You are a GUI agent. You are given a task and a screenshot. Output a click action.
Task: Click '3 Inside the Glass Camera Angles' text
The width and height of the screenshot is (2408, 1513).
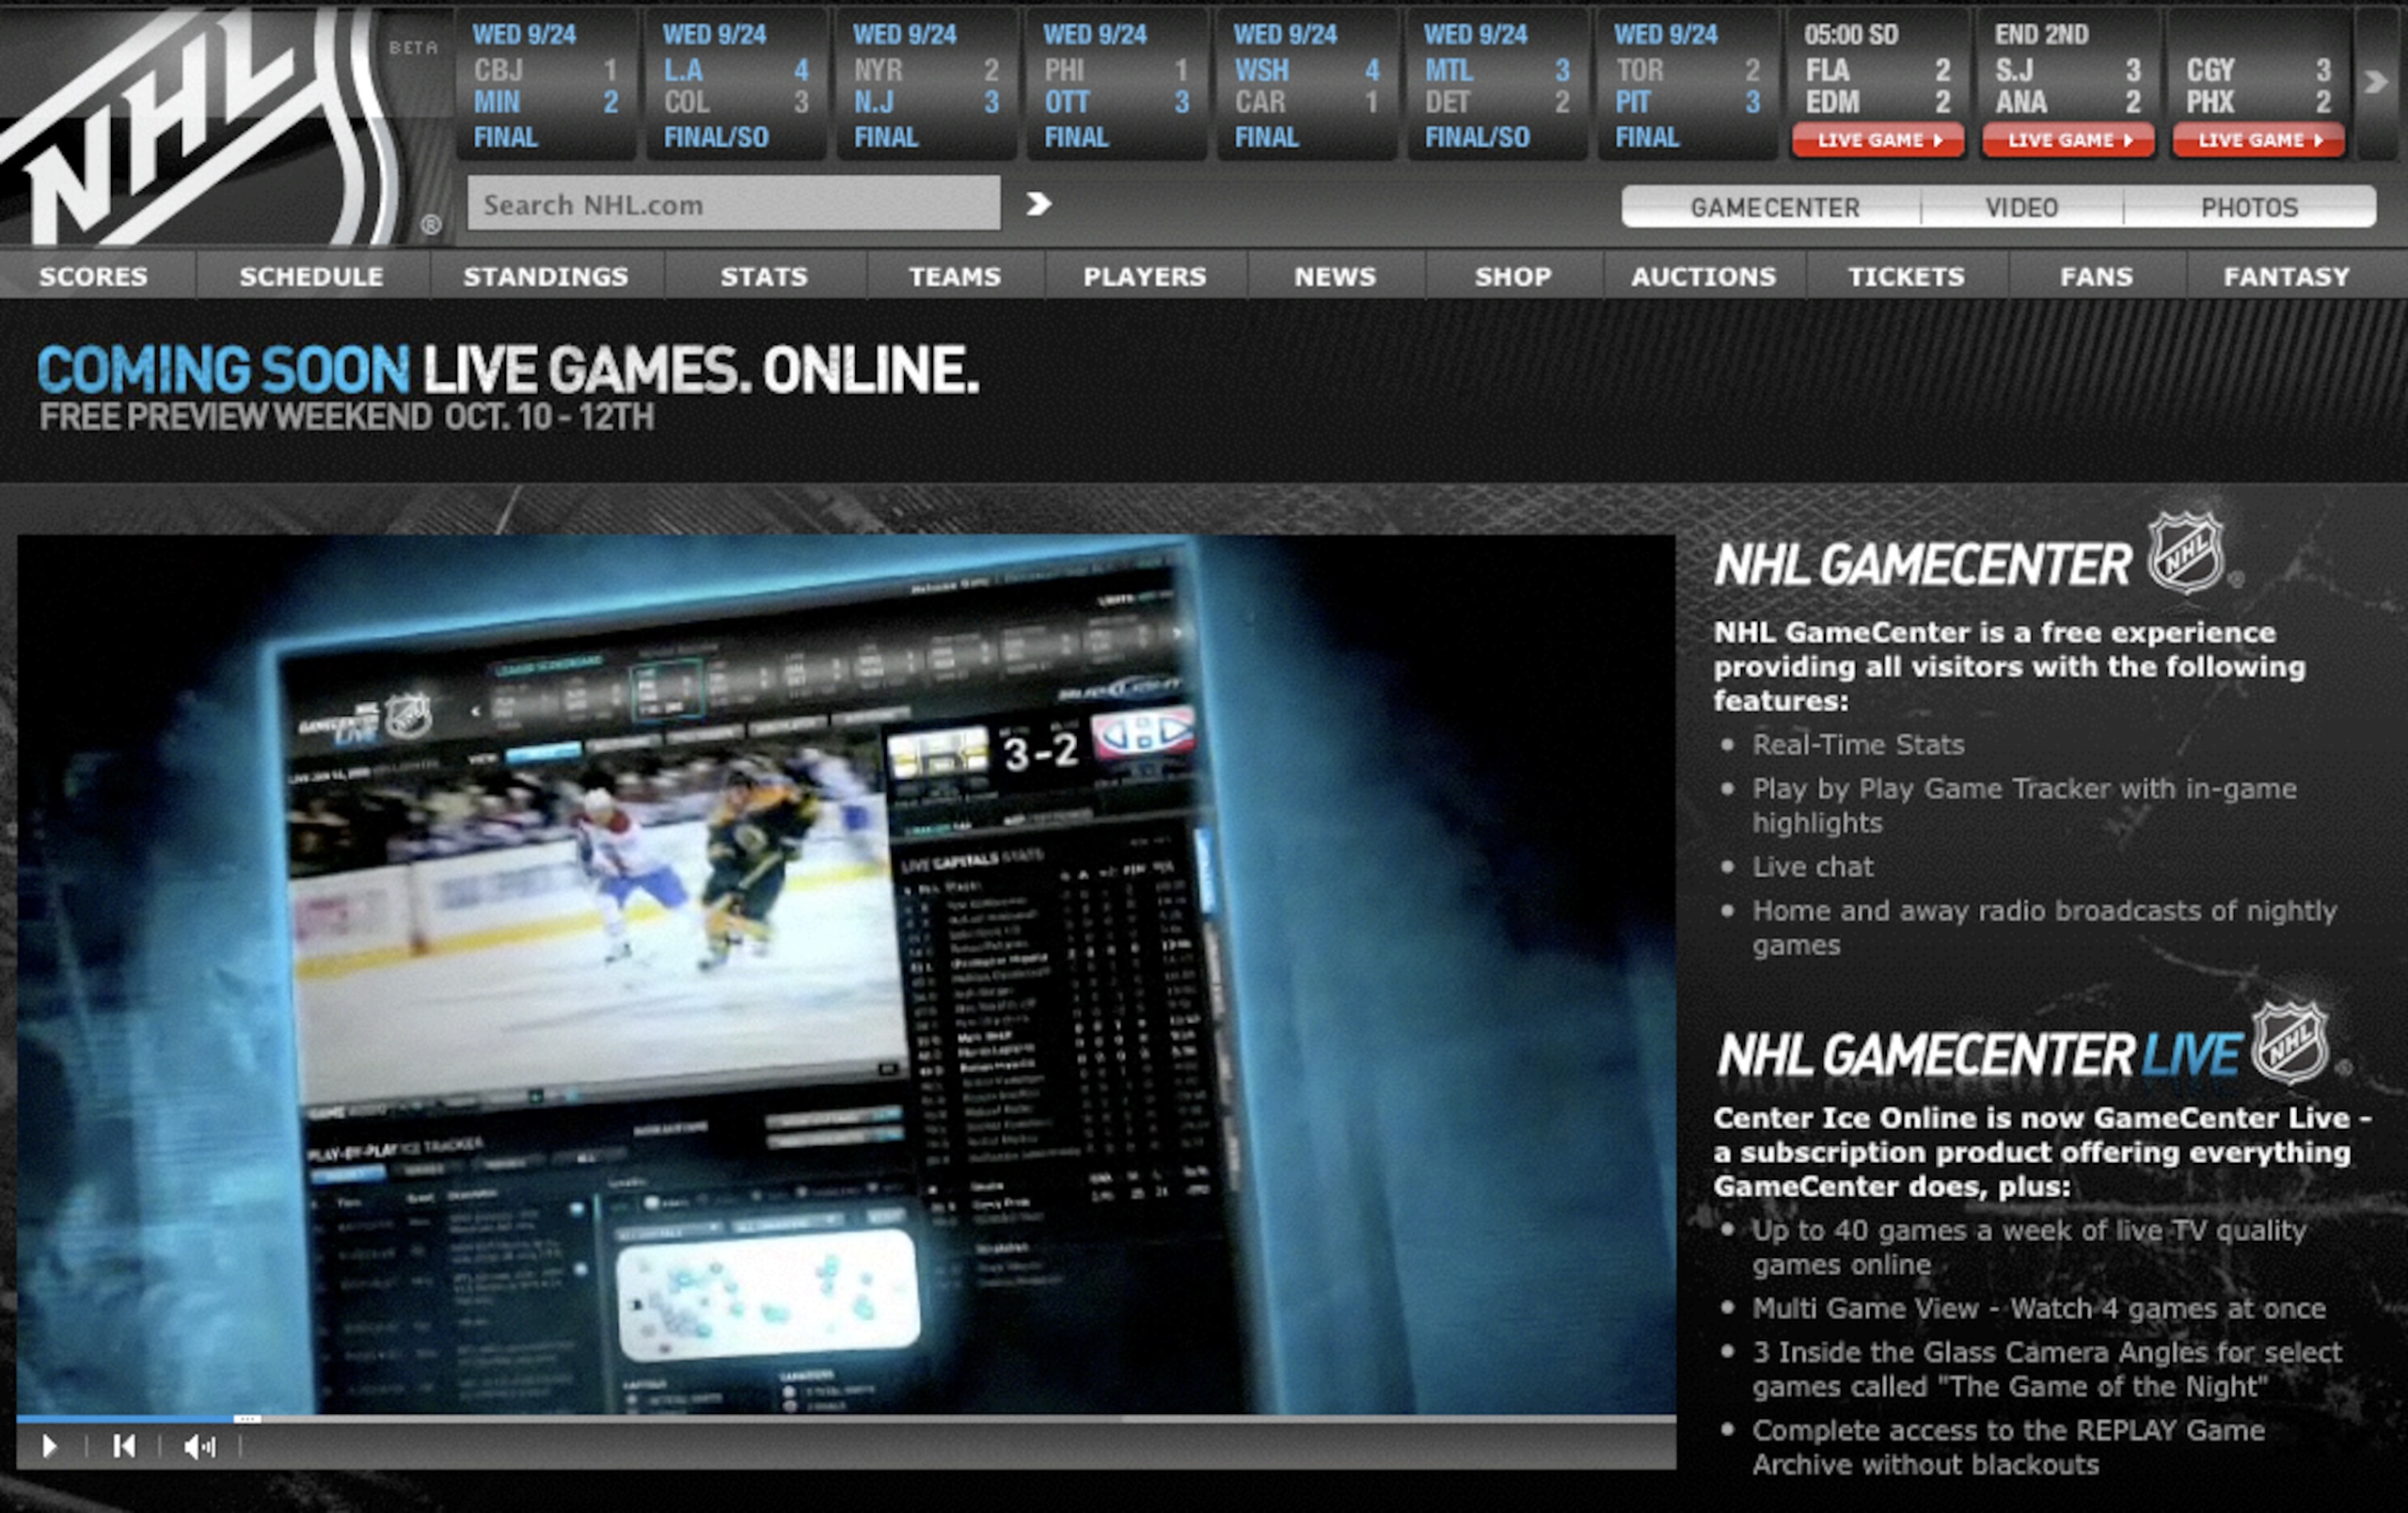[2047, 1370]
